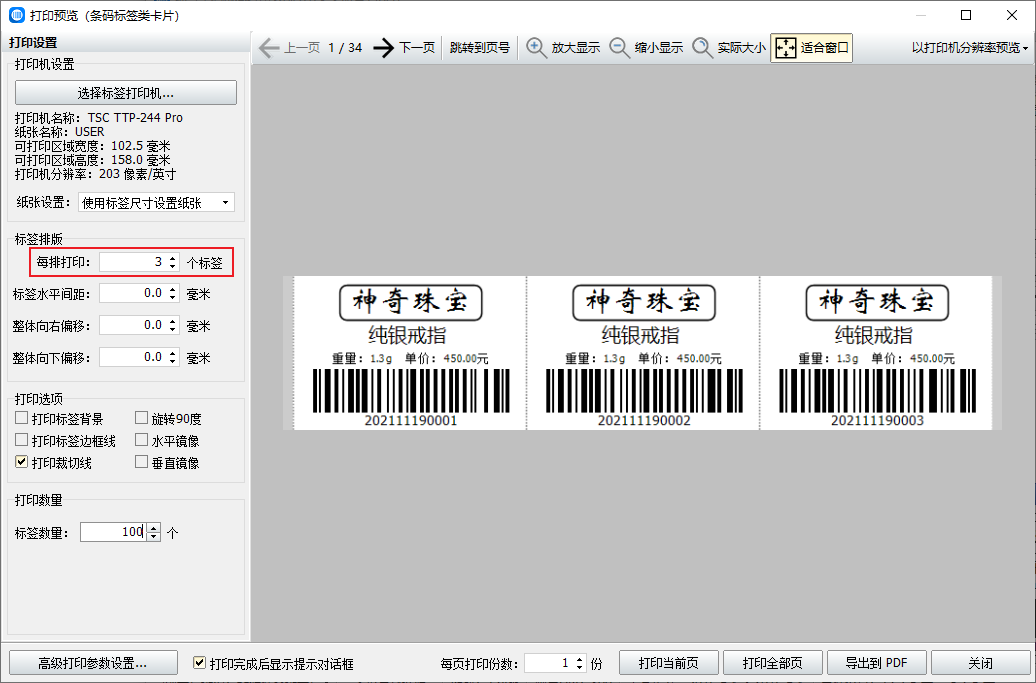Increase 每排打印 labels per row
1036x683 pixels.
click(x=172, y=258)
